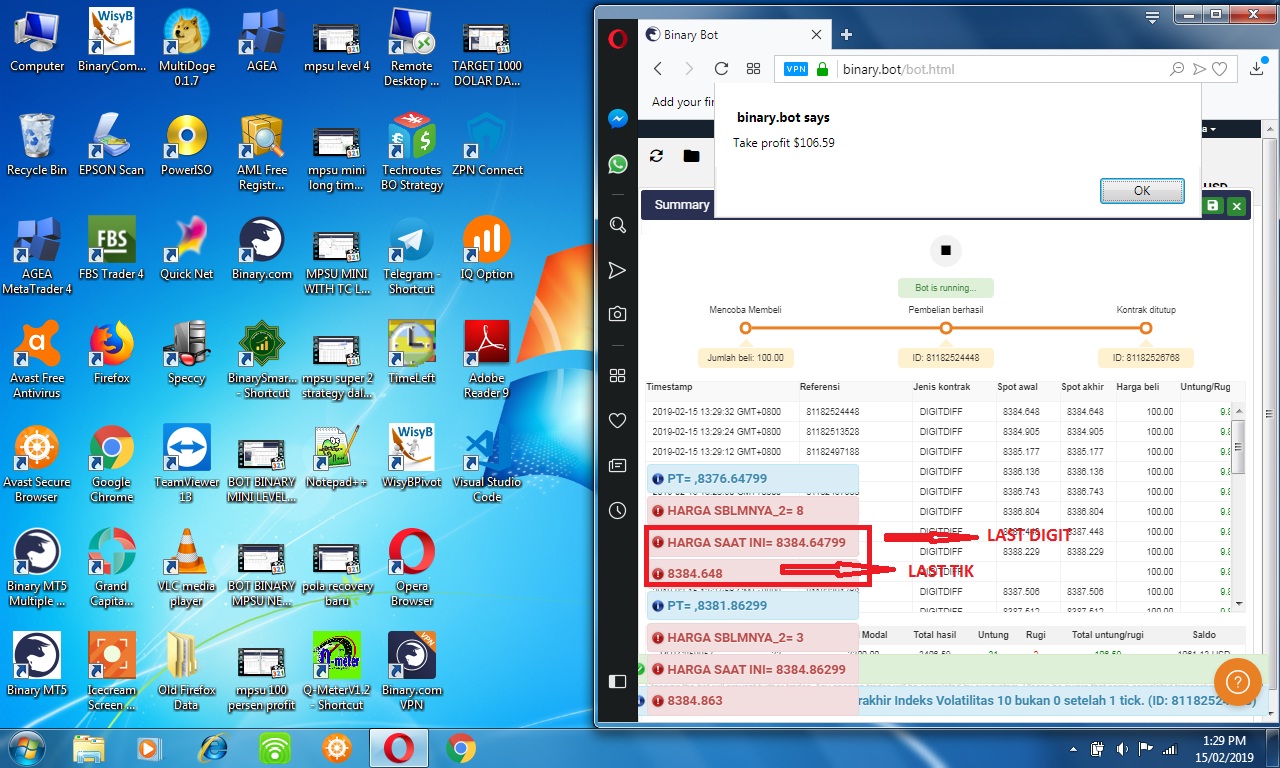Open Visual Studio Code desktop shortcut
The height and width of the screenshot is (768, 1280).
(487, 464)
